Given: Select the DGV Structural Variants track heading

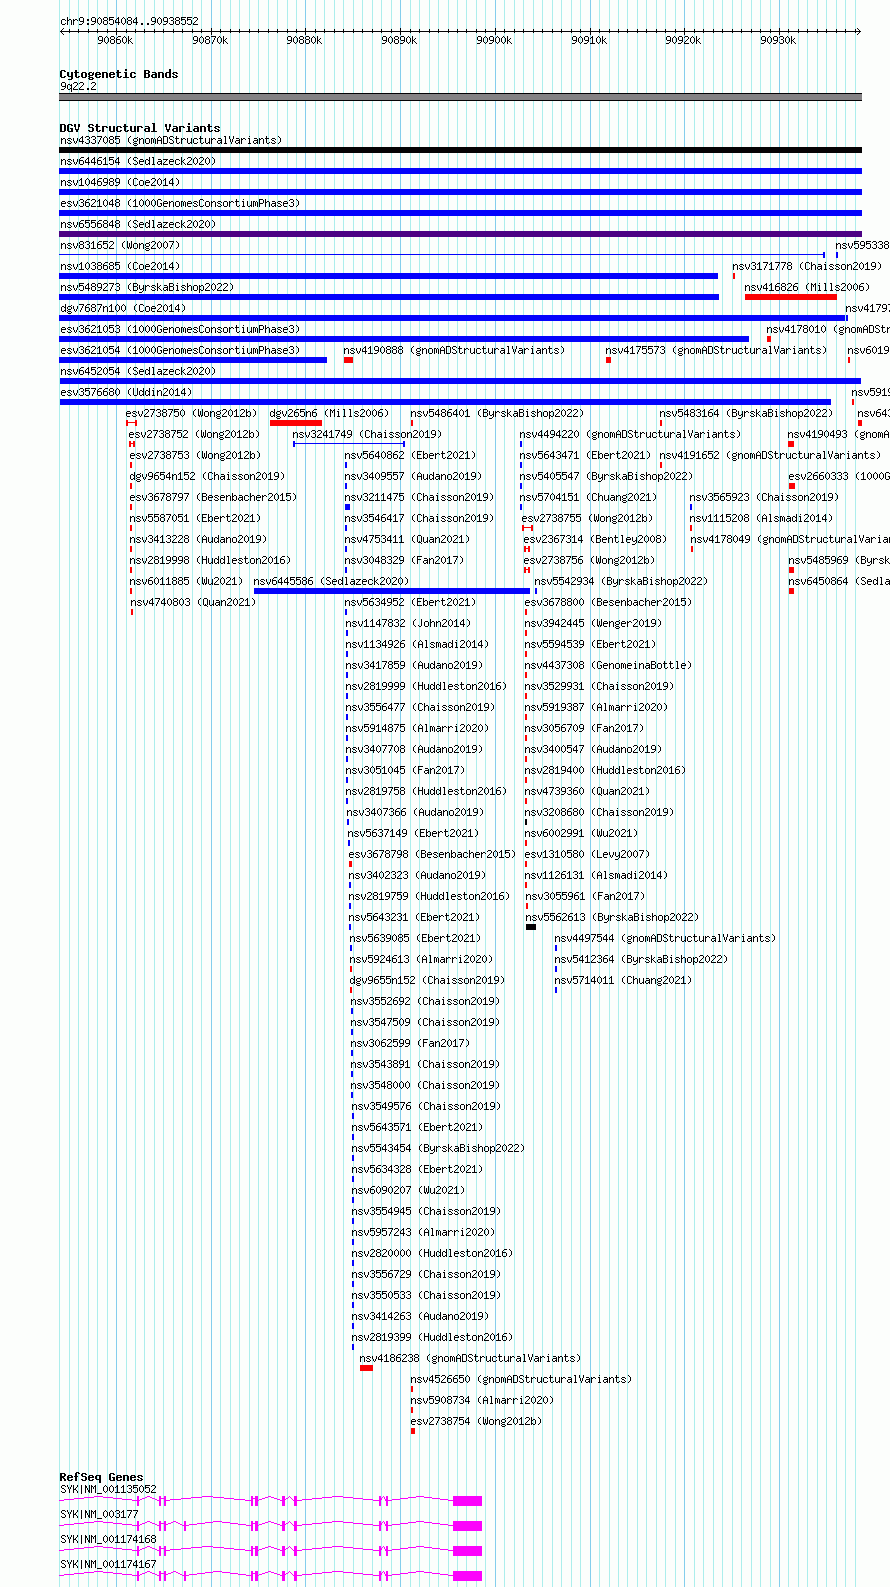Looking at the screenshot, I should pos(140,128).
